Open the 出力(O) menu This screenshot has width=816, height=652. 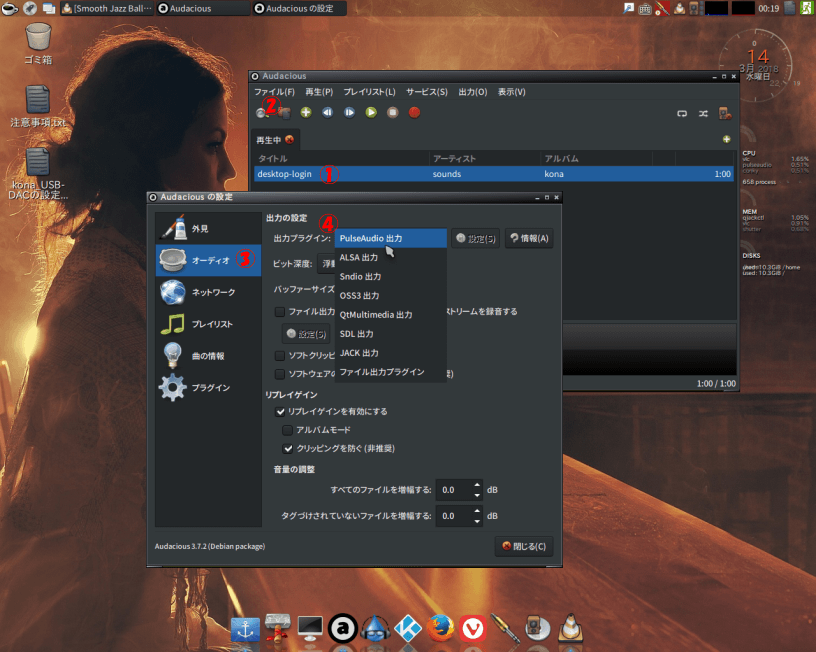point(473,92)
